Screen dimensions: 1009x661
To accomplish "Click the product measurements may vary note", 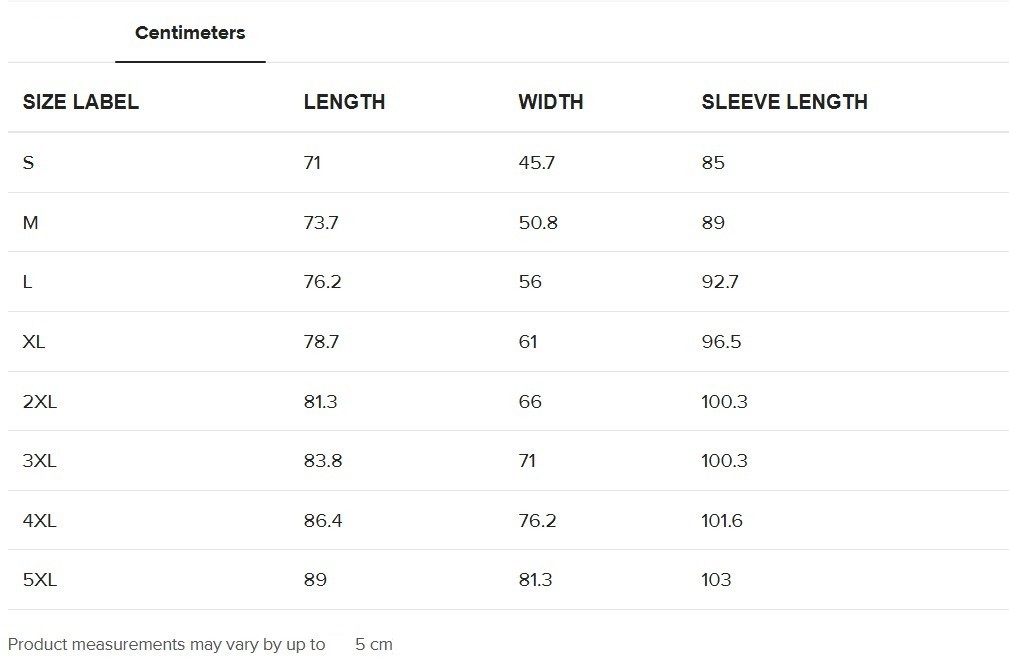I will [167, 644].
